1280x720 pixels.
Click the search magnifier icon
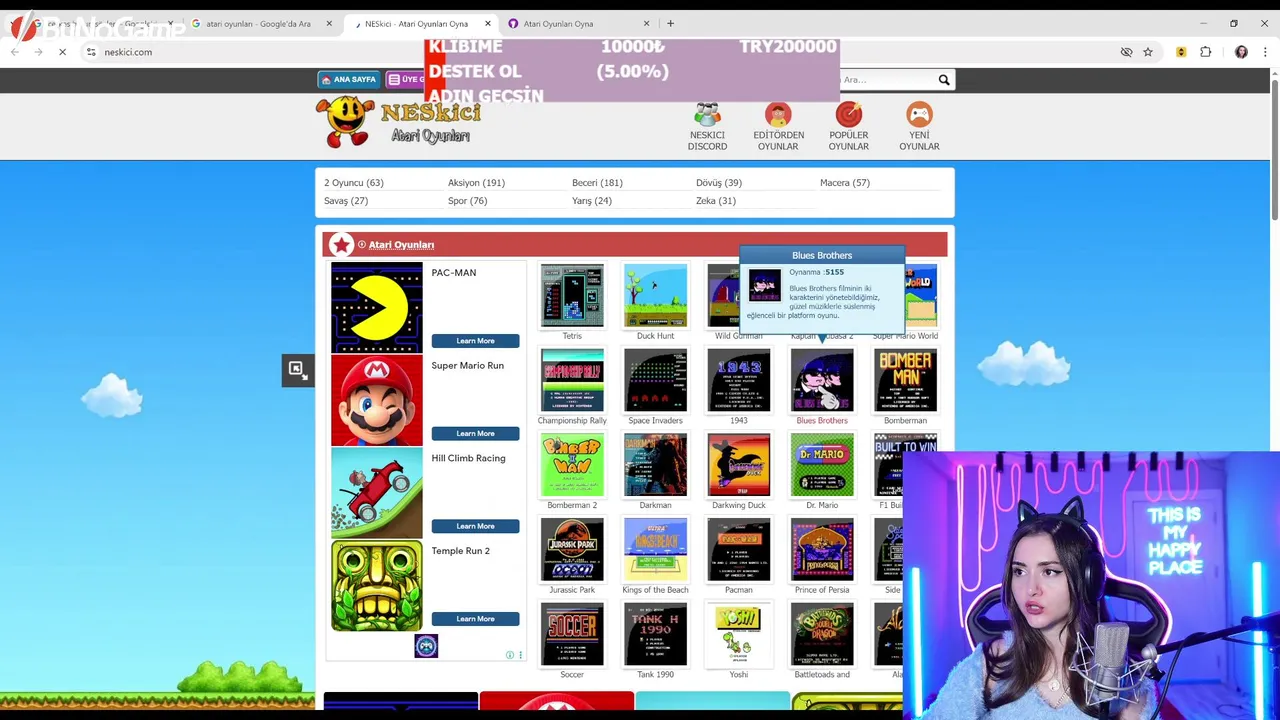(x=943, y=80)
